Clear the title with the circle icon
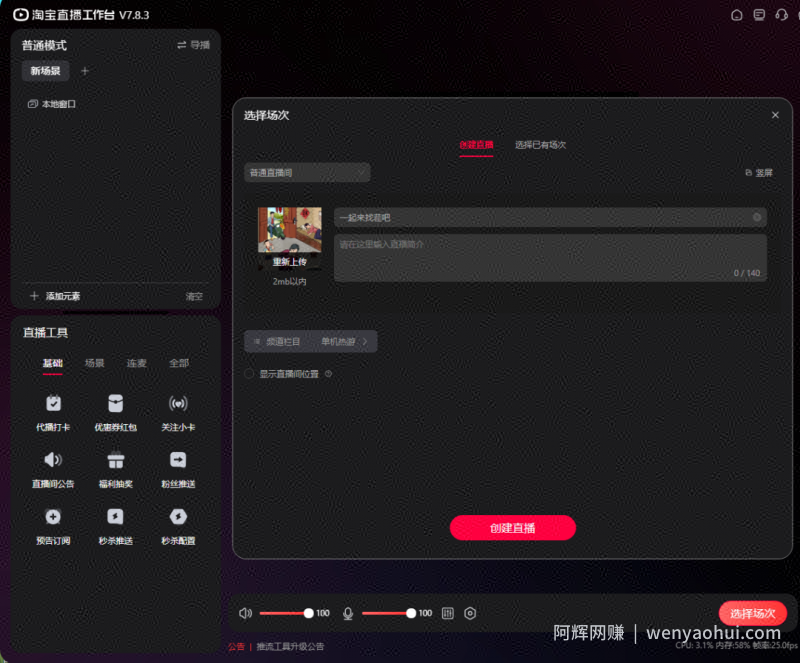 (x=757, y=217)
